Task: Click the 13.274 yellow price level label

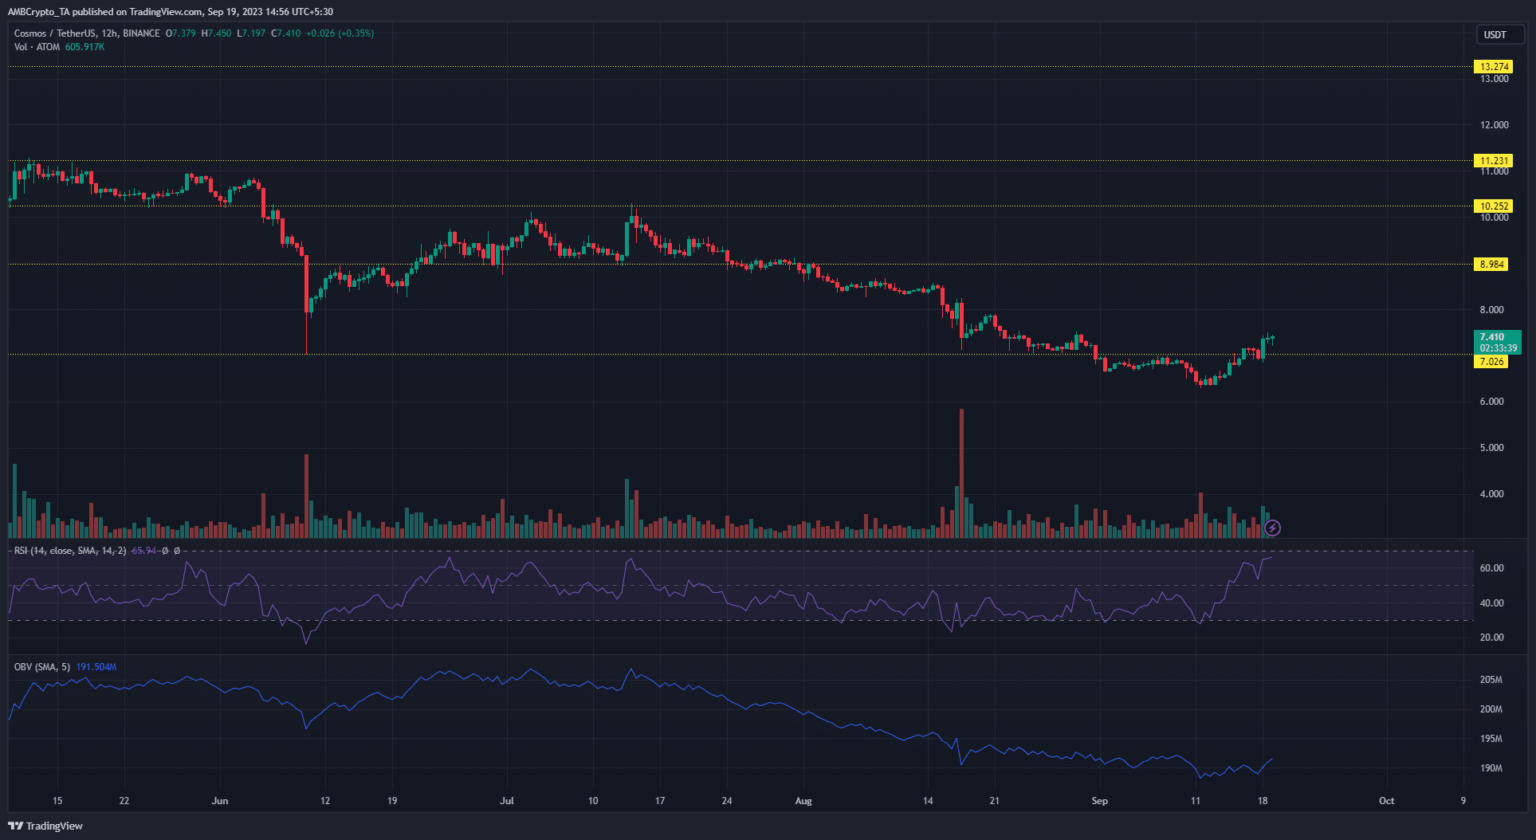Action: (x=1494, y=67)
